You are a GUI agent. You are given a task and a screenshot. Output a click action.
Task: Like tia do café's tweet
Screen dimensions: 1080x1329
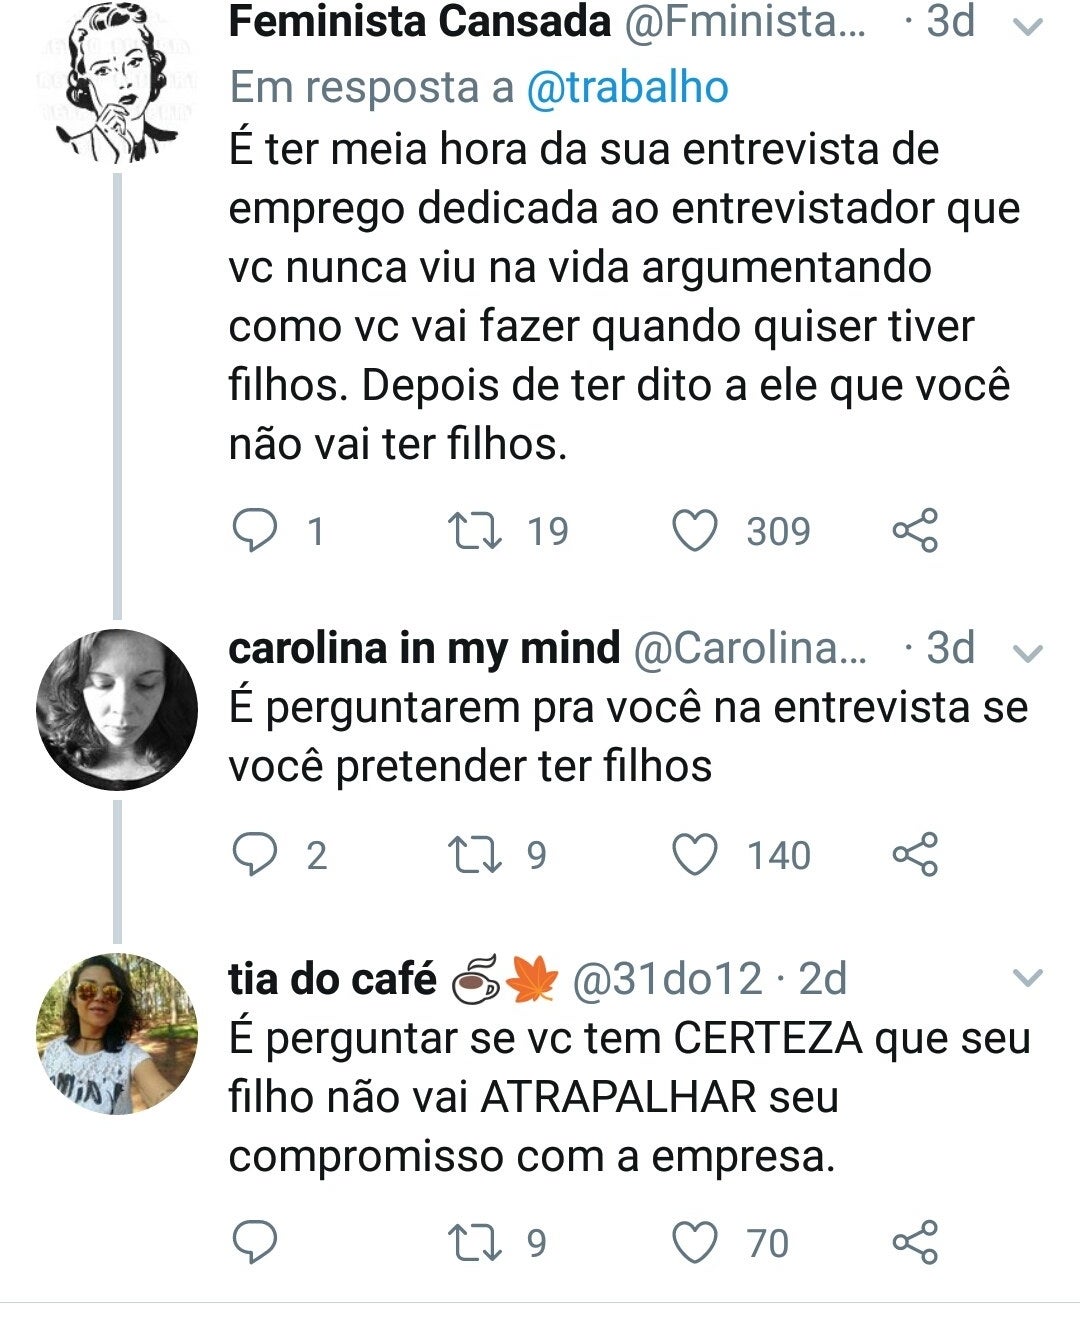pyautogui.click(x=694, y=1242)
